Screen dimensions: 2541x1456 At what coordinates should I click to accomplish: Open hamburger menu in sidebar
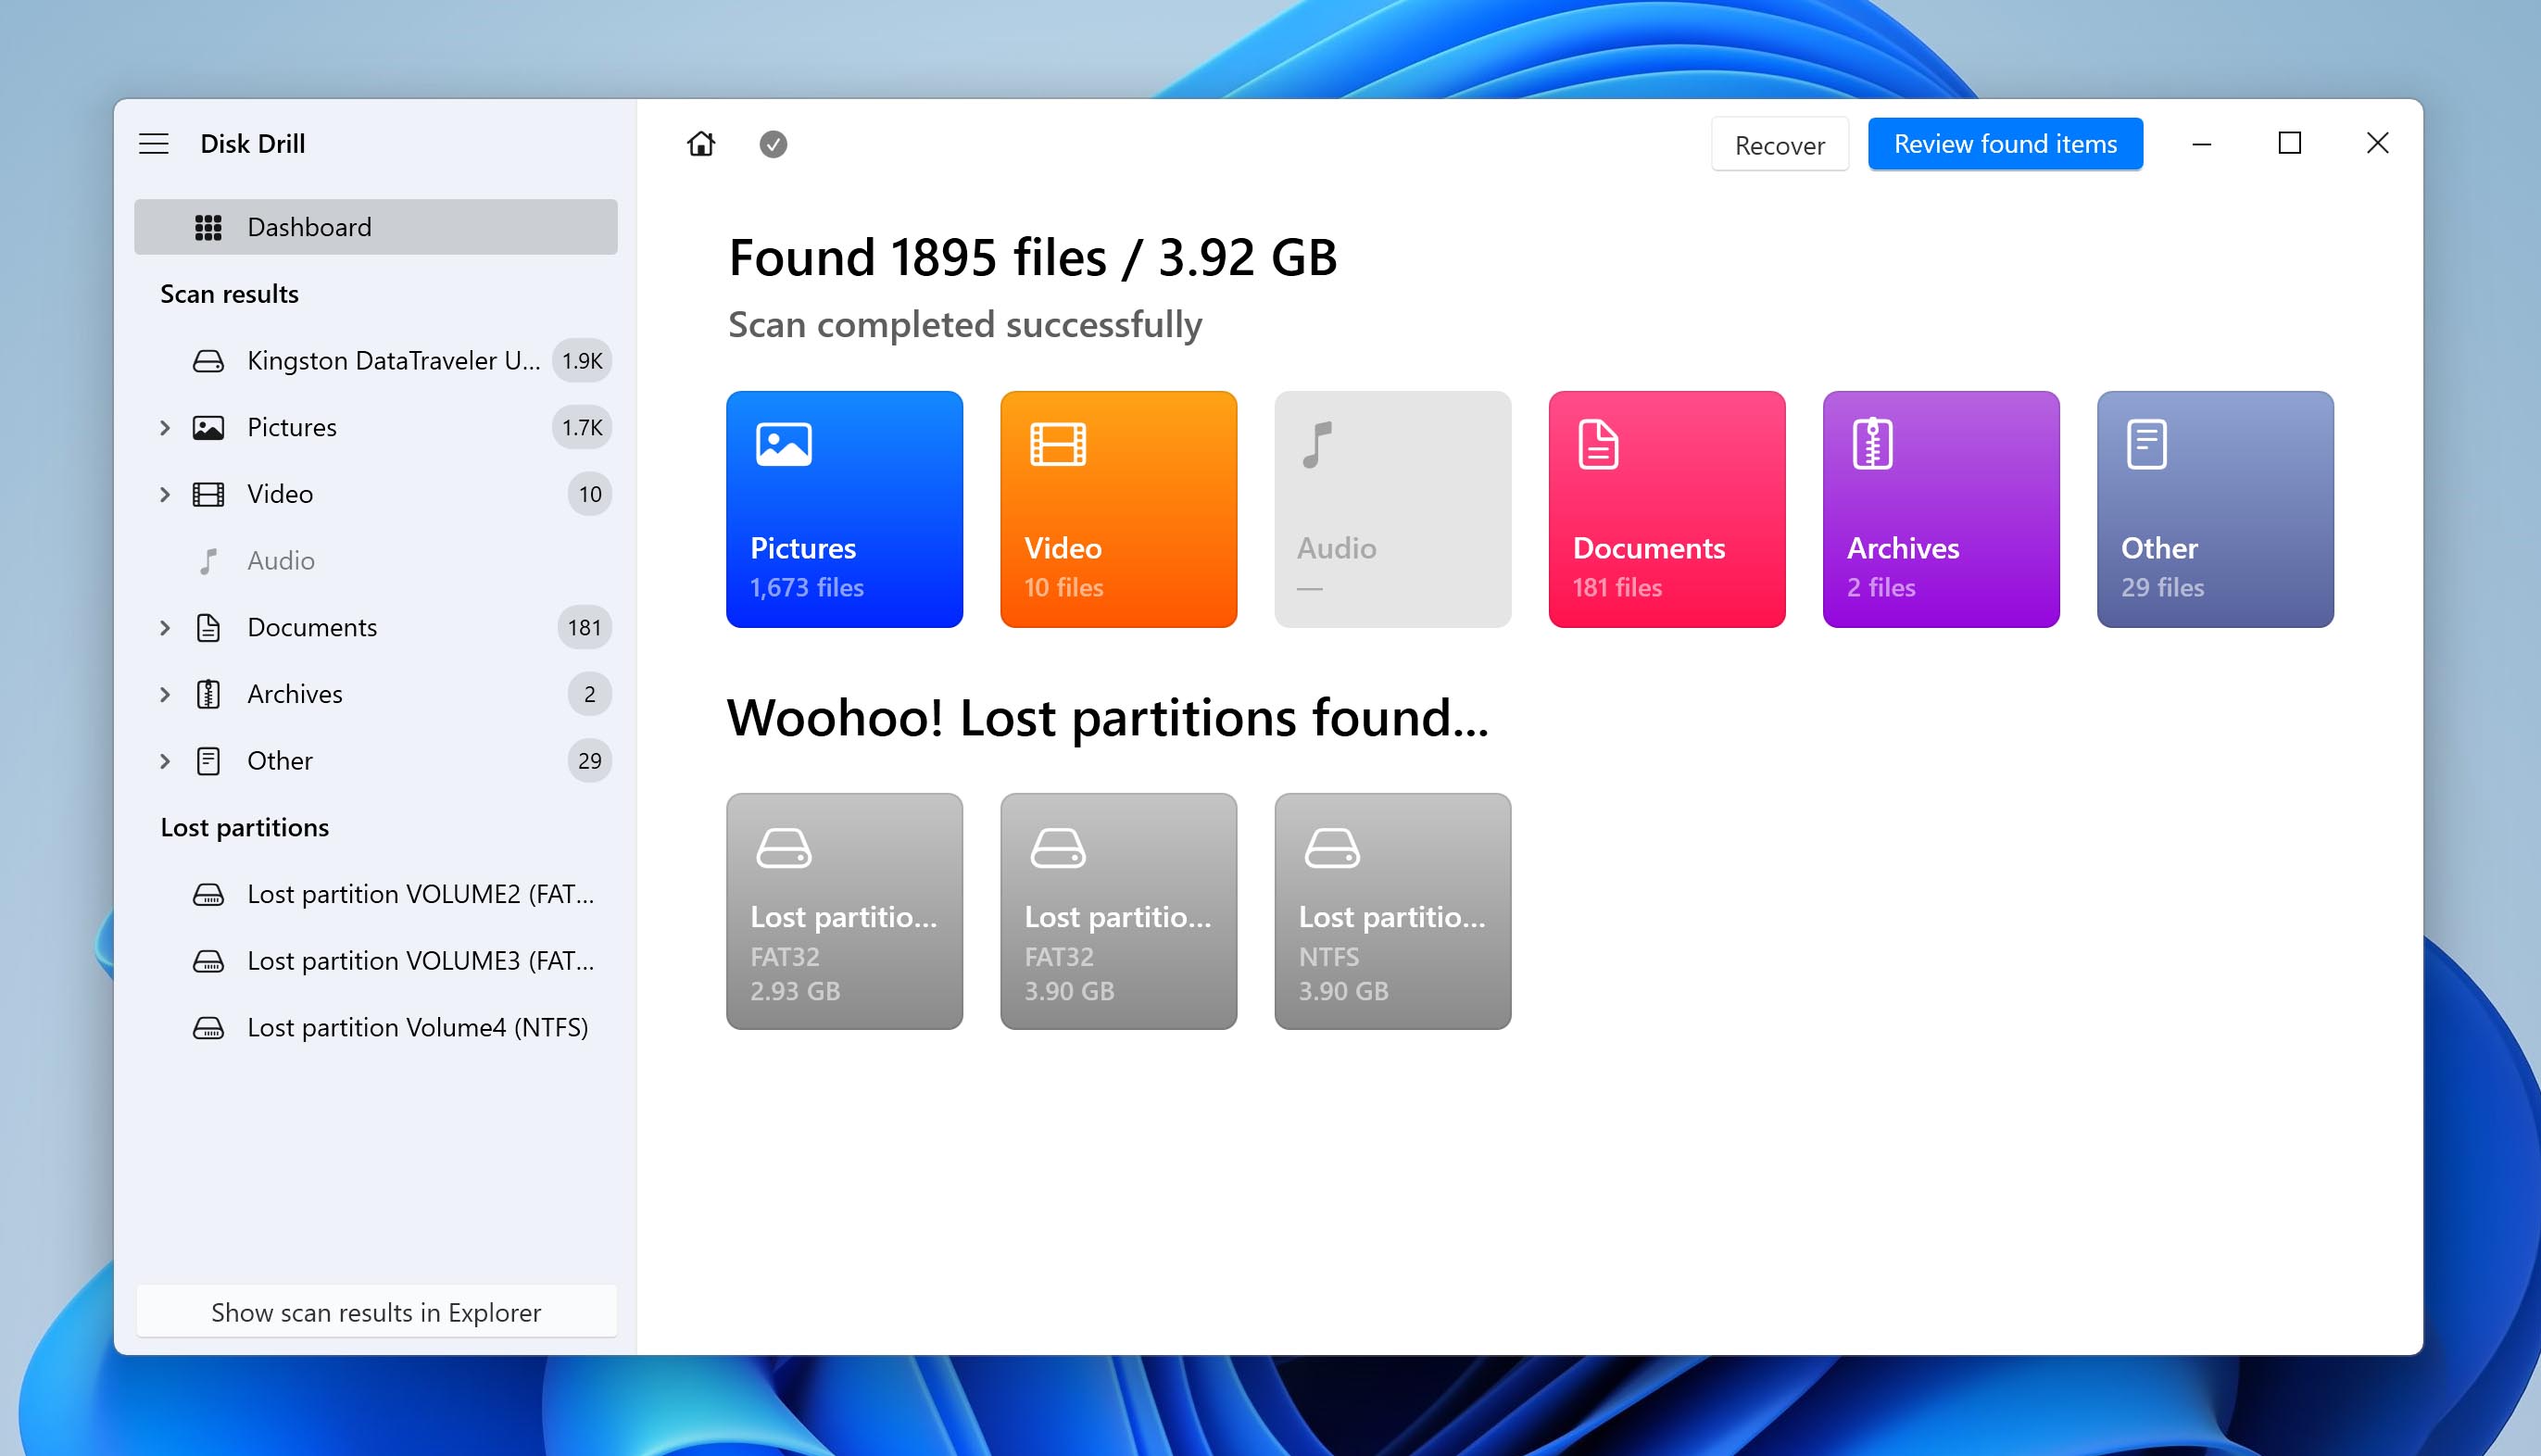click(x=156, y=144)
